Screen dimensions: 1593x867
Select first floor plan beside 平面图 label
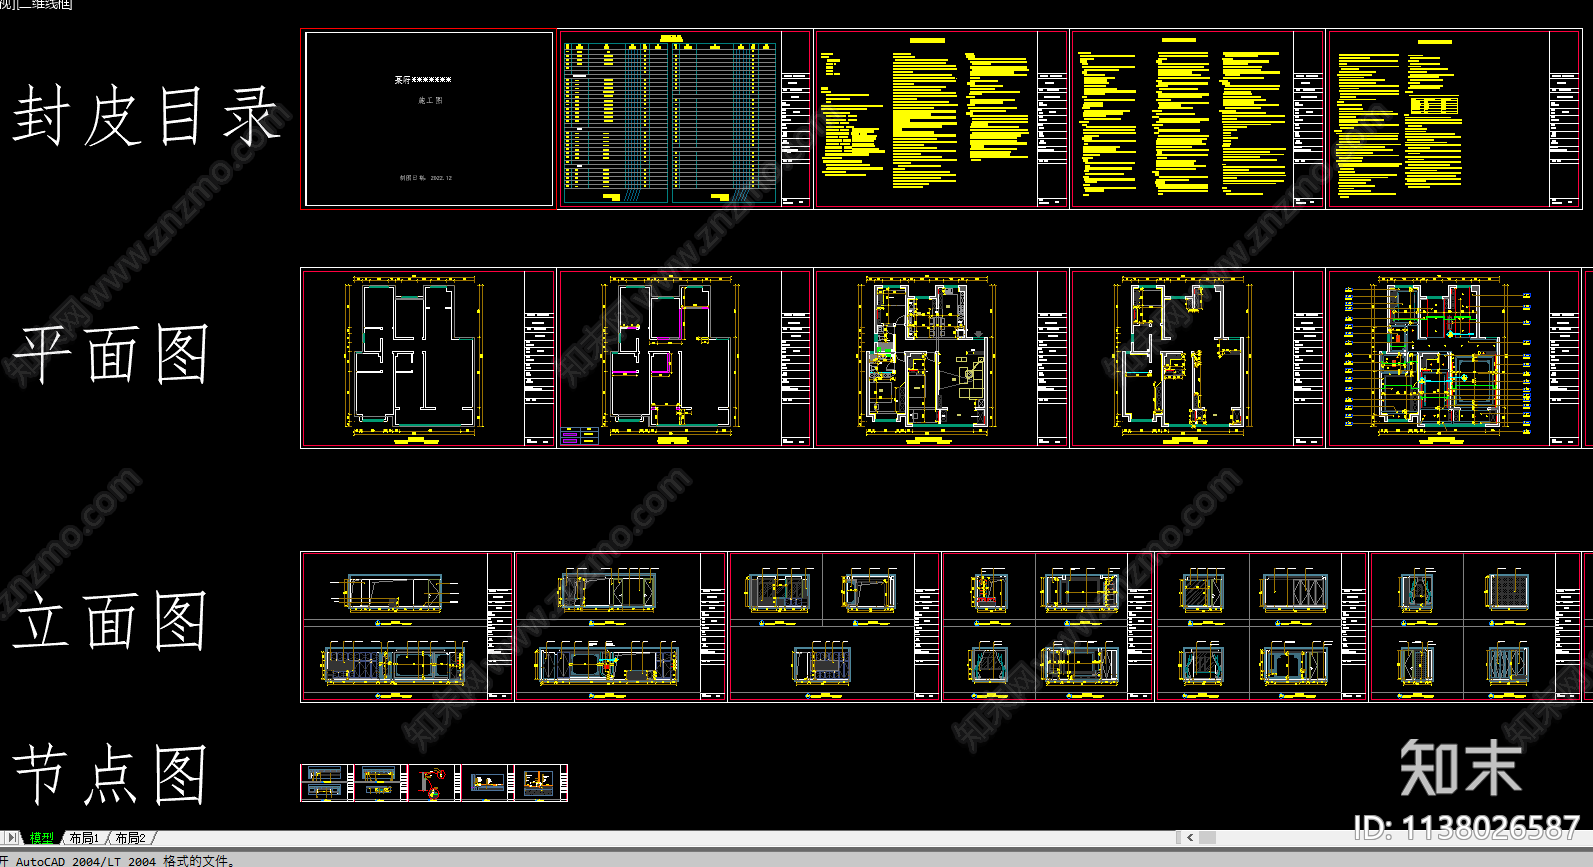[x=428, y=358]
